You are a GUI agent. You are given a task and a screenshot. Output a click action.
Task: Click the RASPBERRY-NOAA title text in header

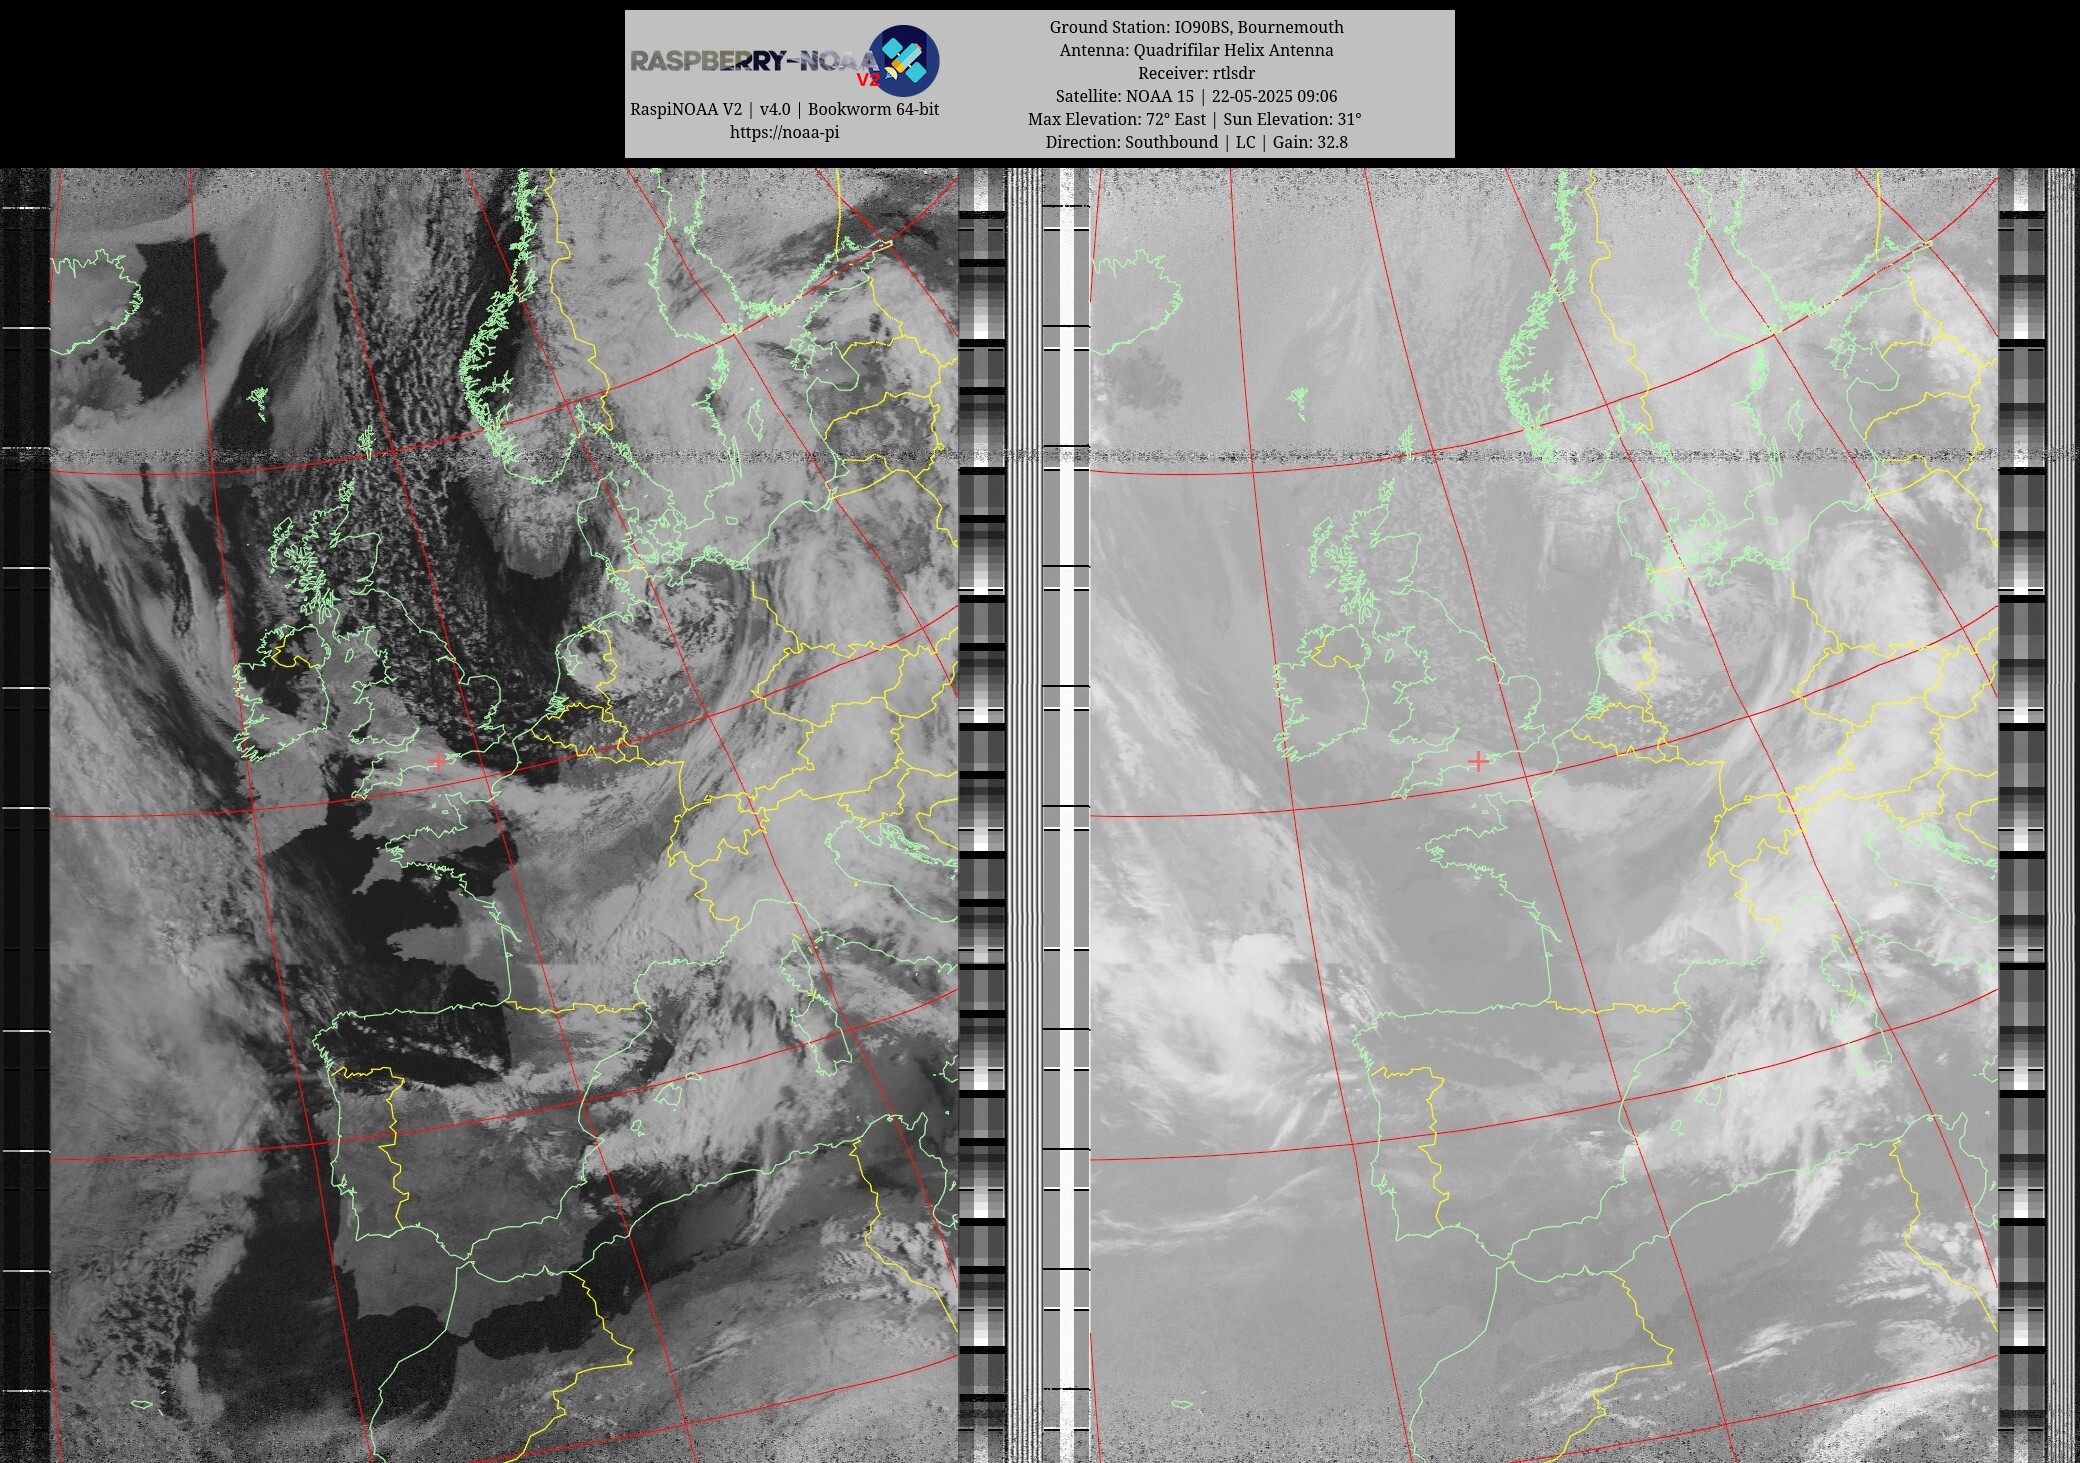(x=754, y=62)
